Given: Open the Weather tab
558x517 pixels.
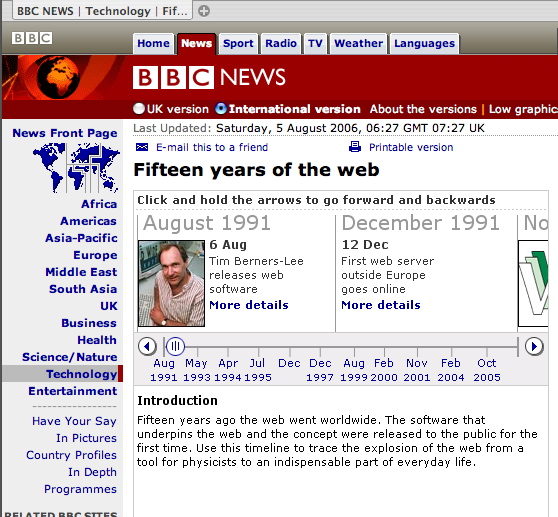Looking at the screenshot, I should [x=358, y=43].
